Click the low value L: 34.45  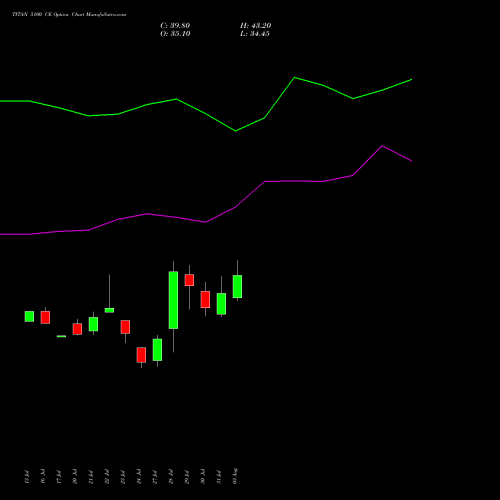pyautogui.click(x=255, y=34)
